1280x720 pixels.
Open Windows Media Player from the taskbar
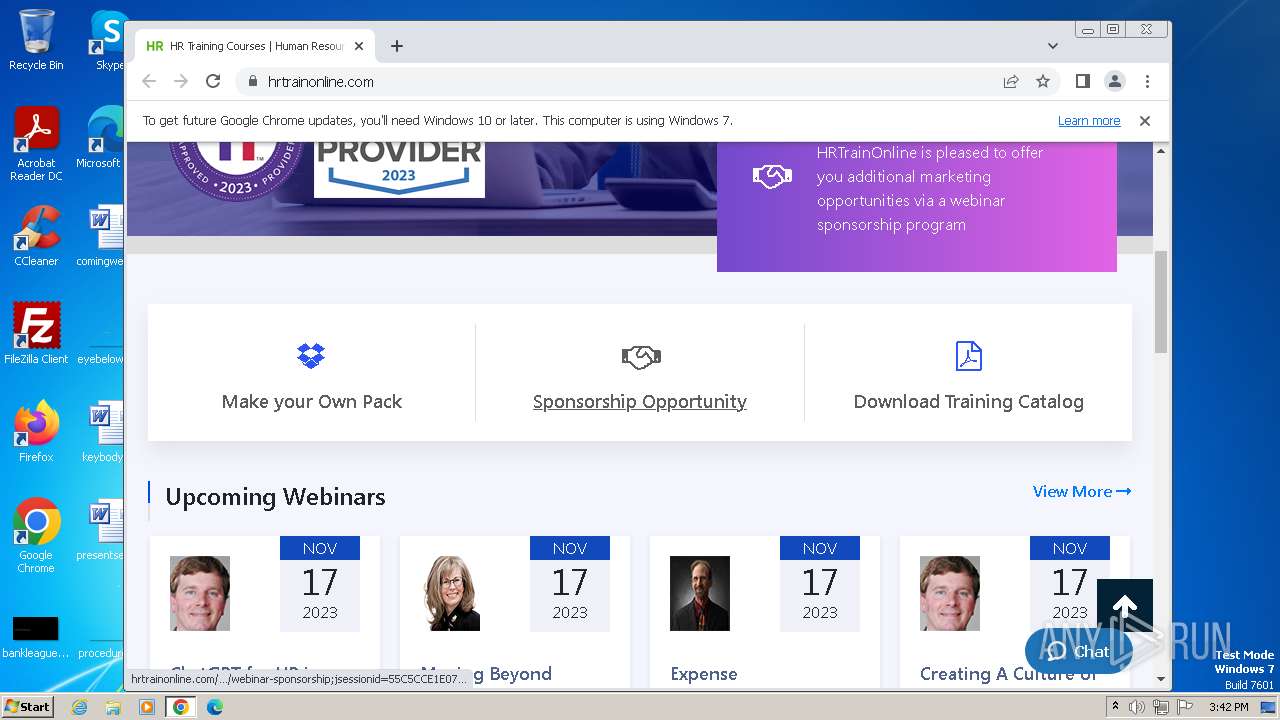[147, 707]
